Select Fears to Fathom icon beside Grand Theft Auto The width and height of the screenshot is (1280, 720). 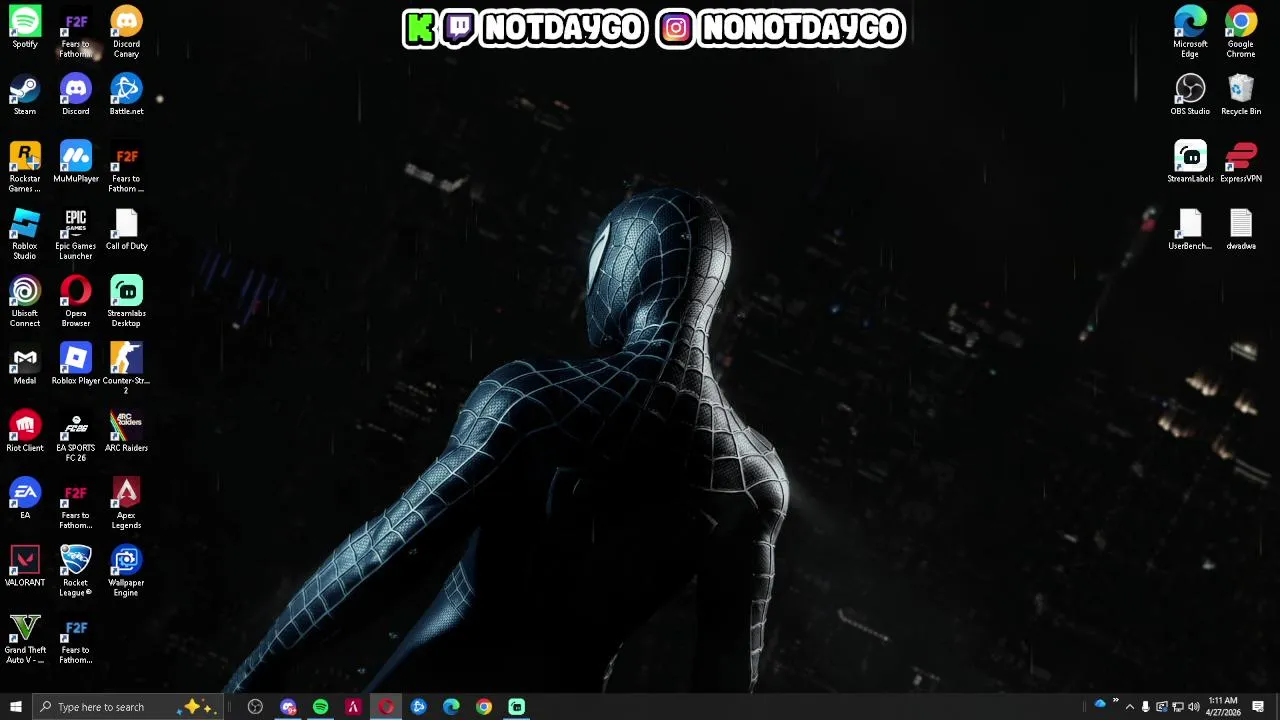(x=76, y=638)
